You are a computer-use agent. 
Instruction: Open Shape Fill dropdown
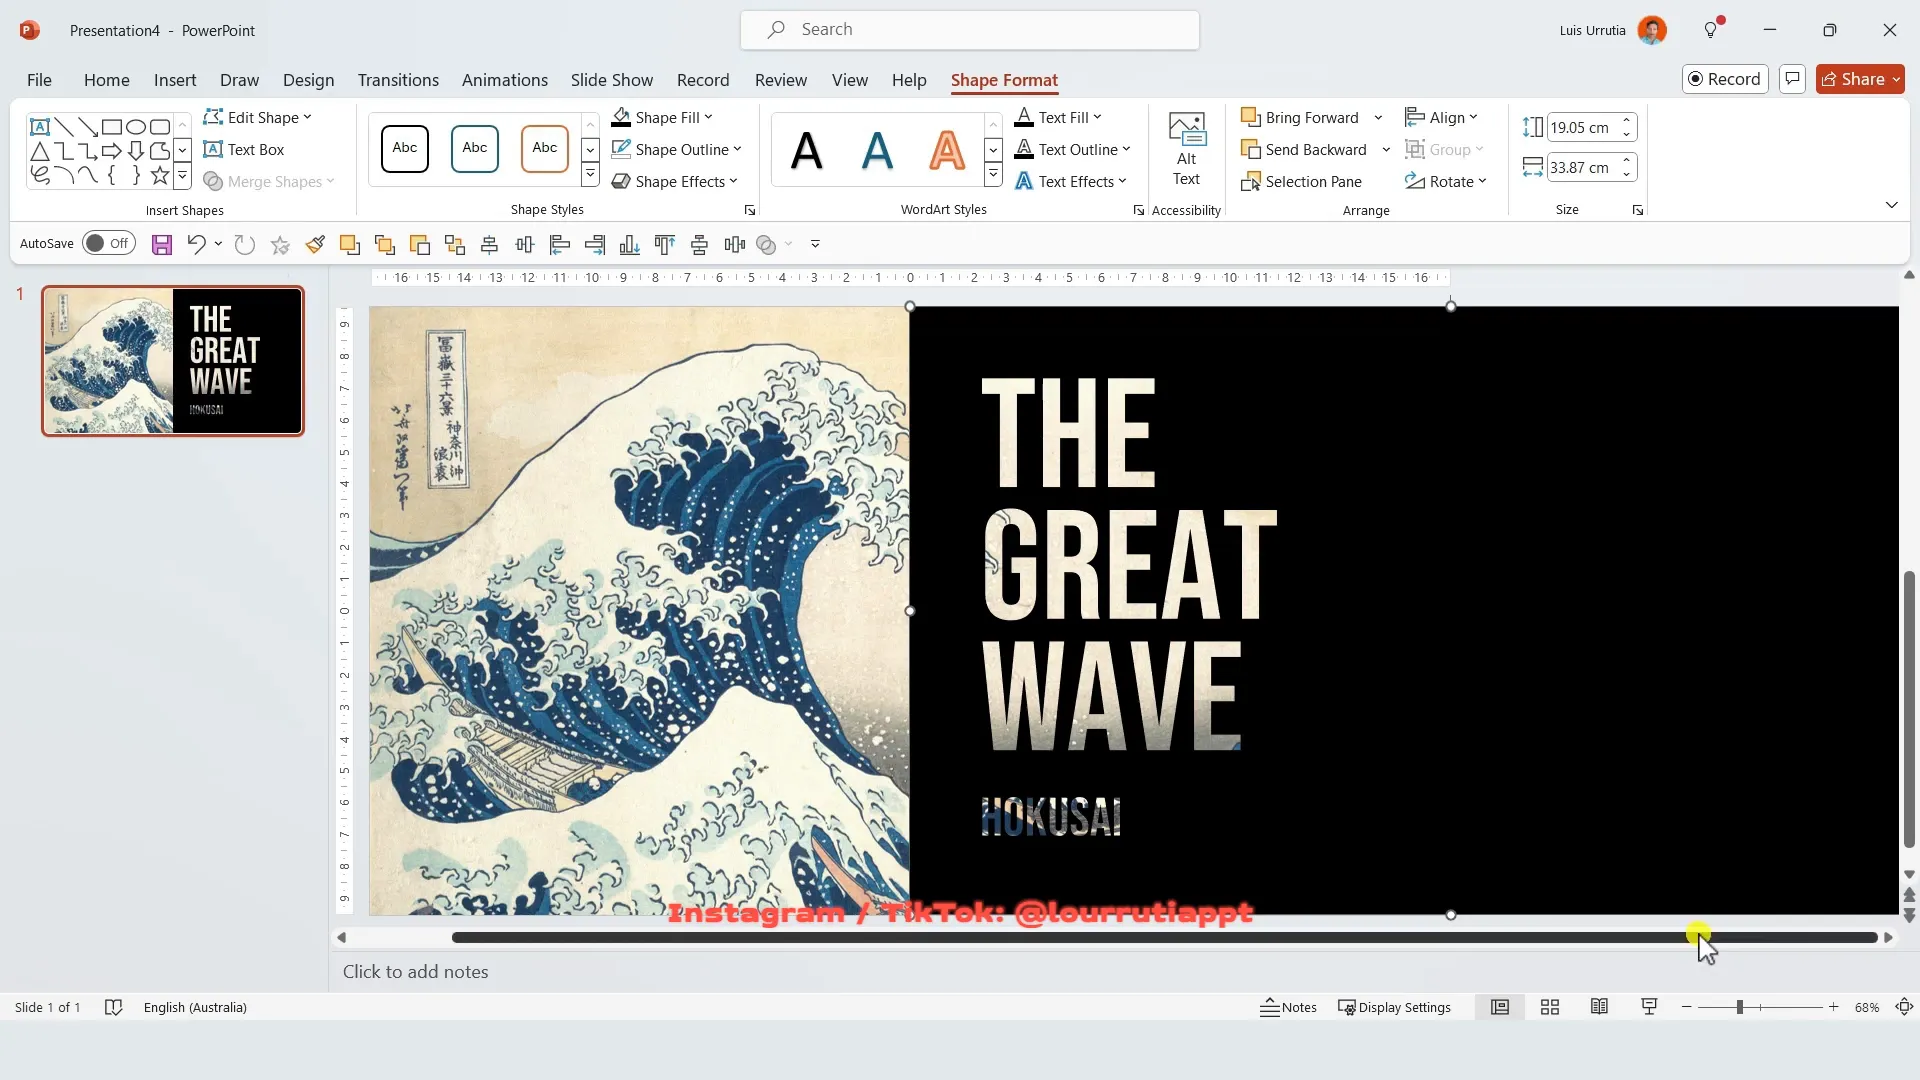(662, 117)
